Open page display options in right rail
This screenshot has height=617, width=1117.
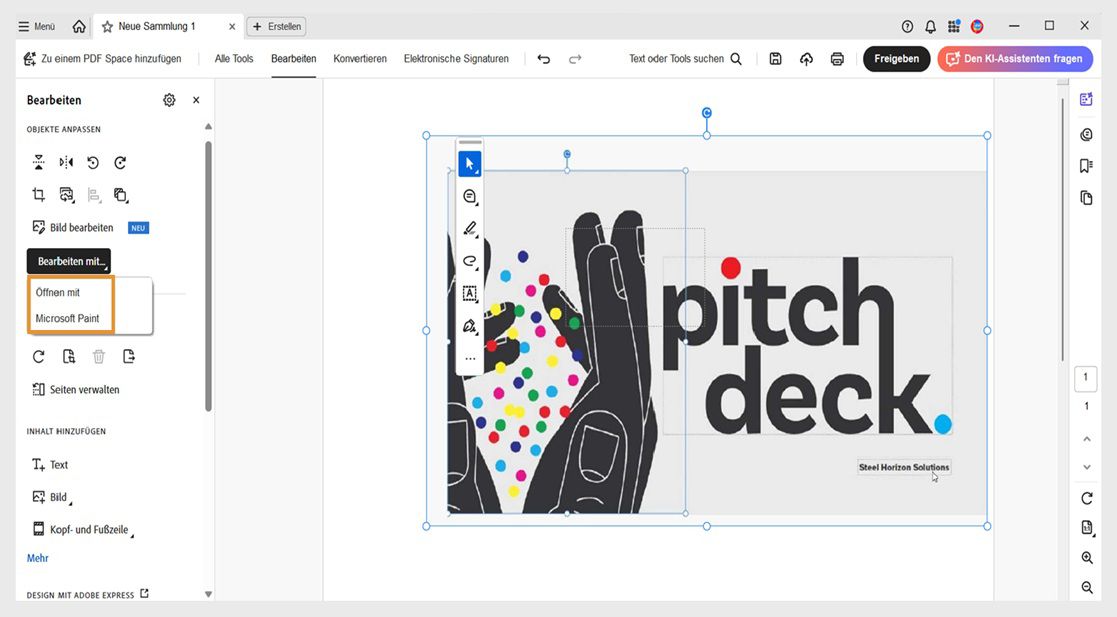[1087, 528]
